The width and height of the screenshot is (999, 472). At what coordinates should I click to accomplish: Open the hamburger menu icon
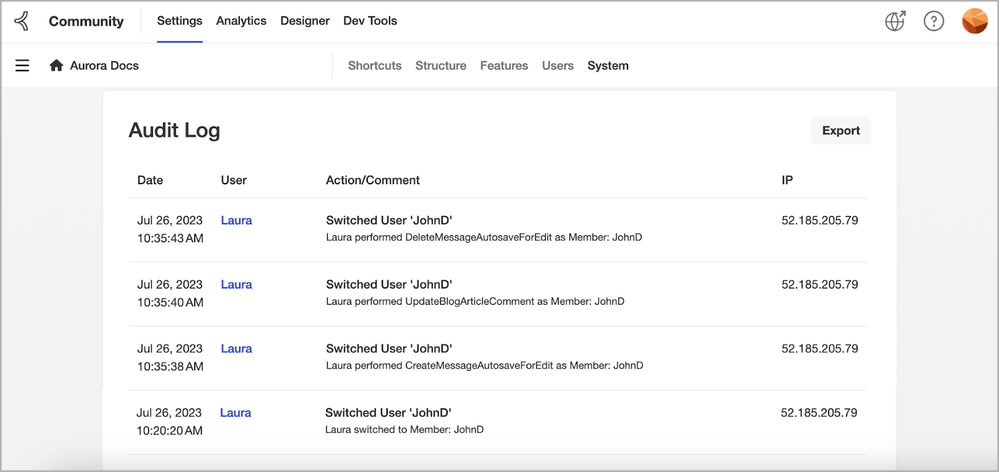point(22,66)
